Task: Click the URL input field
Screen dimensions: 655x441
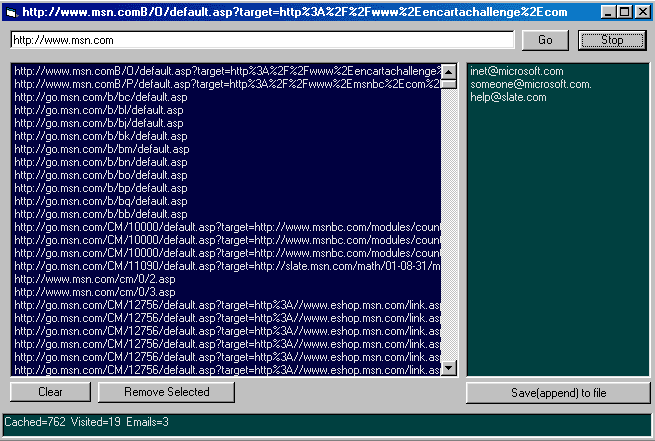Action: pos(262,40)
